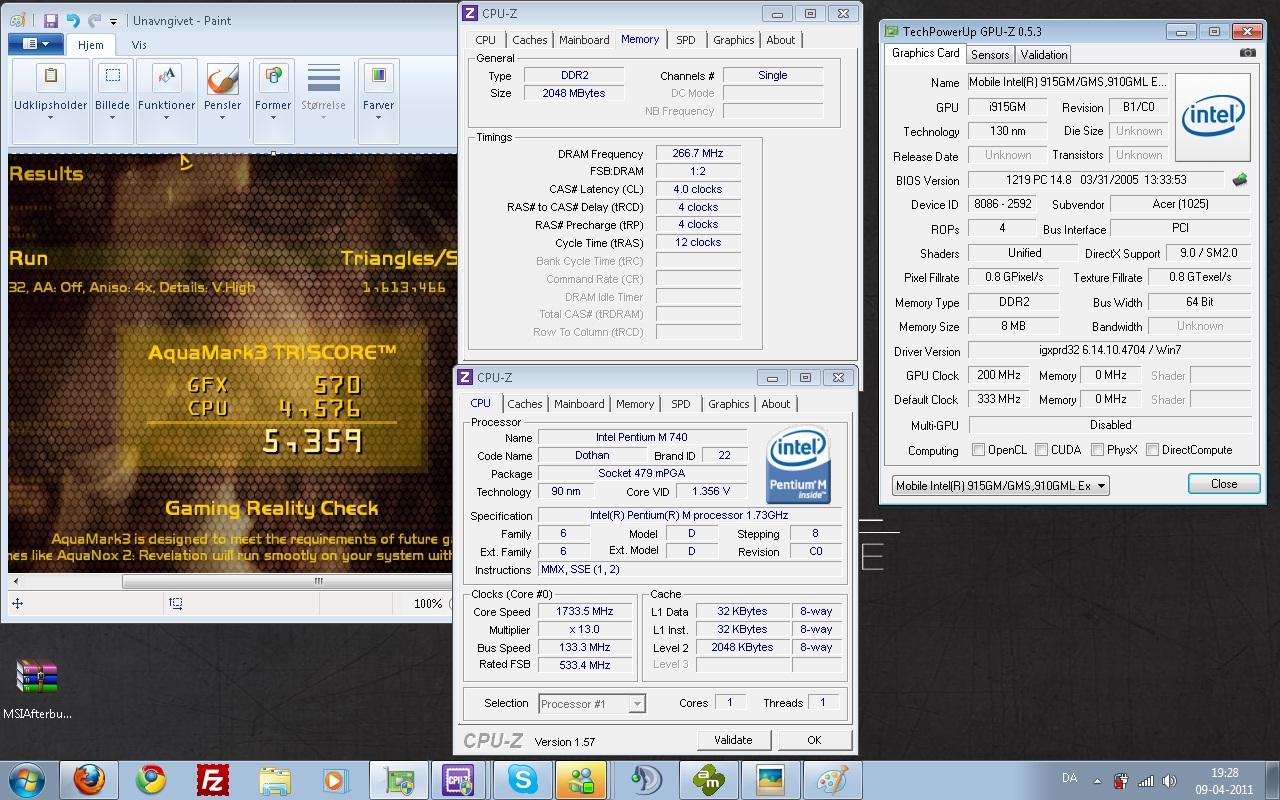Save the Paint image with the floppy icon
Image resolution: width=1280 pixels, height=800 pixels.
[50, 20]
